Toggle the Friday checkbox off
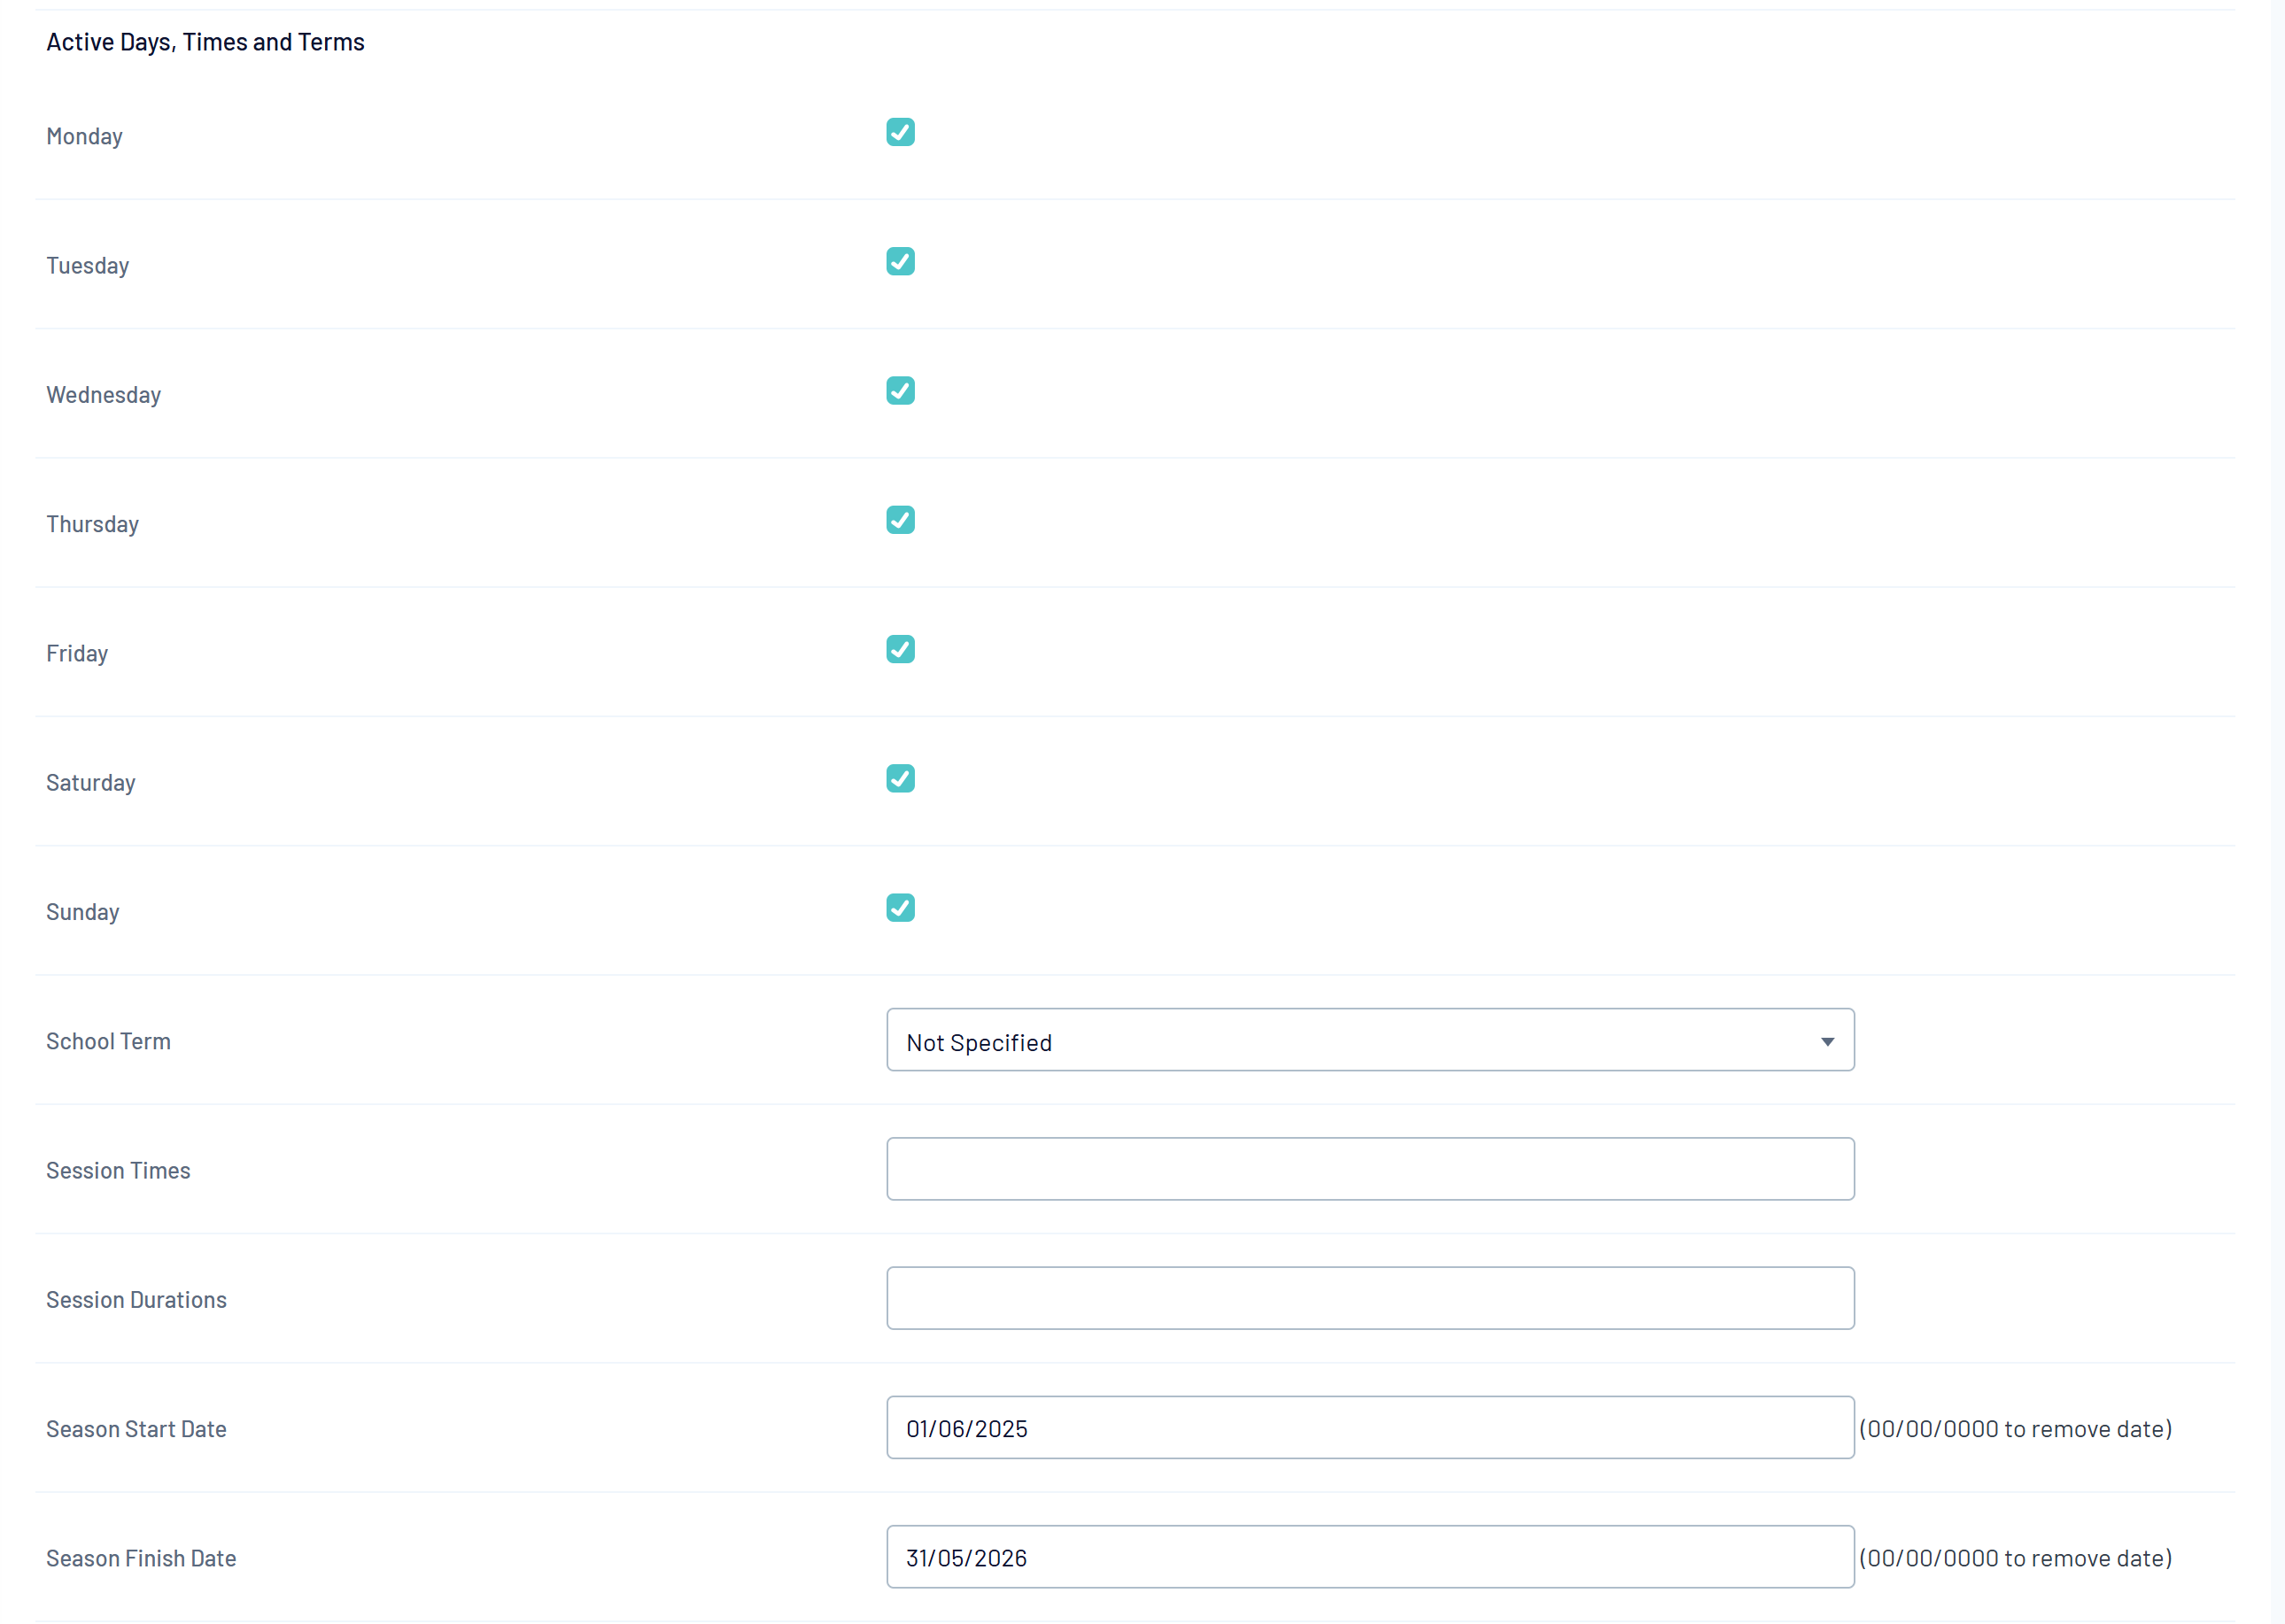This screenshot has width=2285, height=1624. tap(900, 649)
